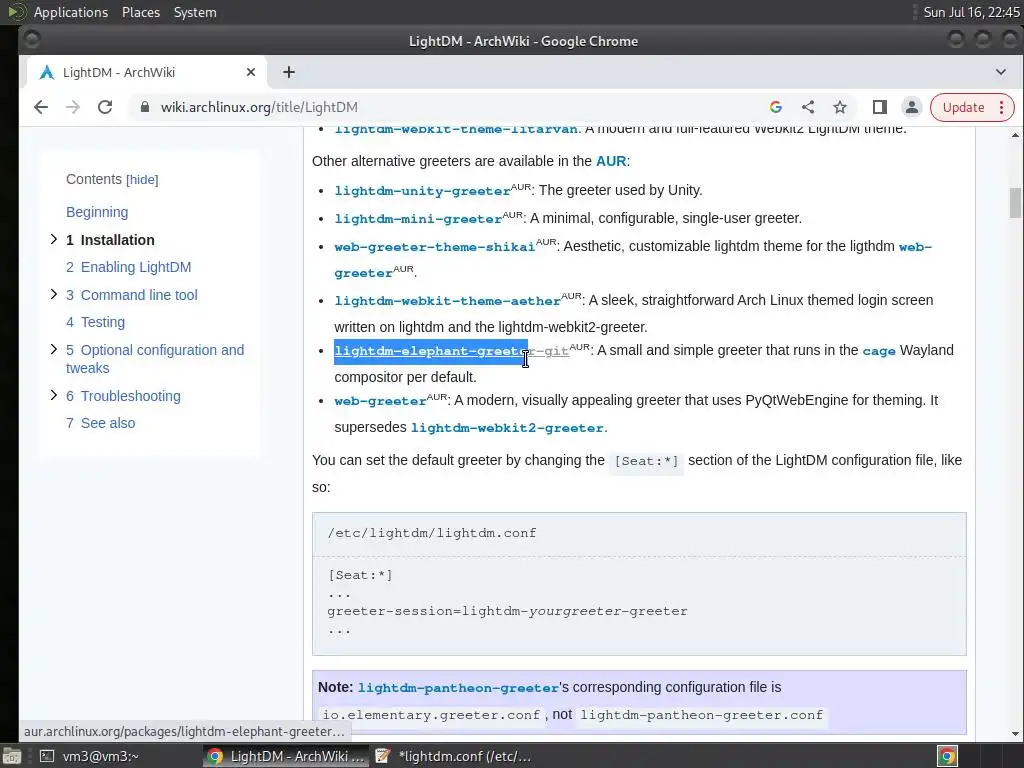Share this page via share icon
Image resolution: width=1024 pixels, height=768 pixels.
[808, 107]
